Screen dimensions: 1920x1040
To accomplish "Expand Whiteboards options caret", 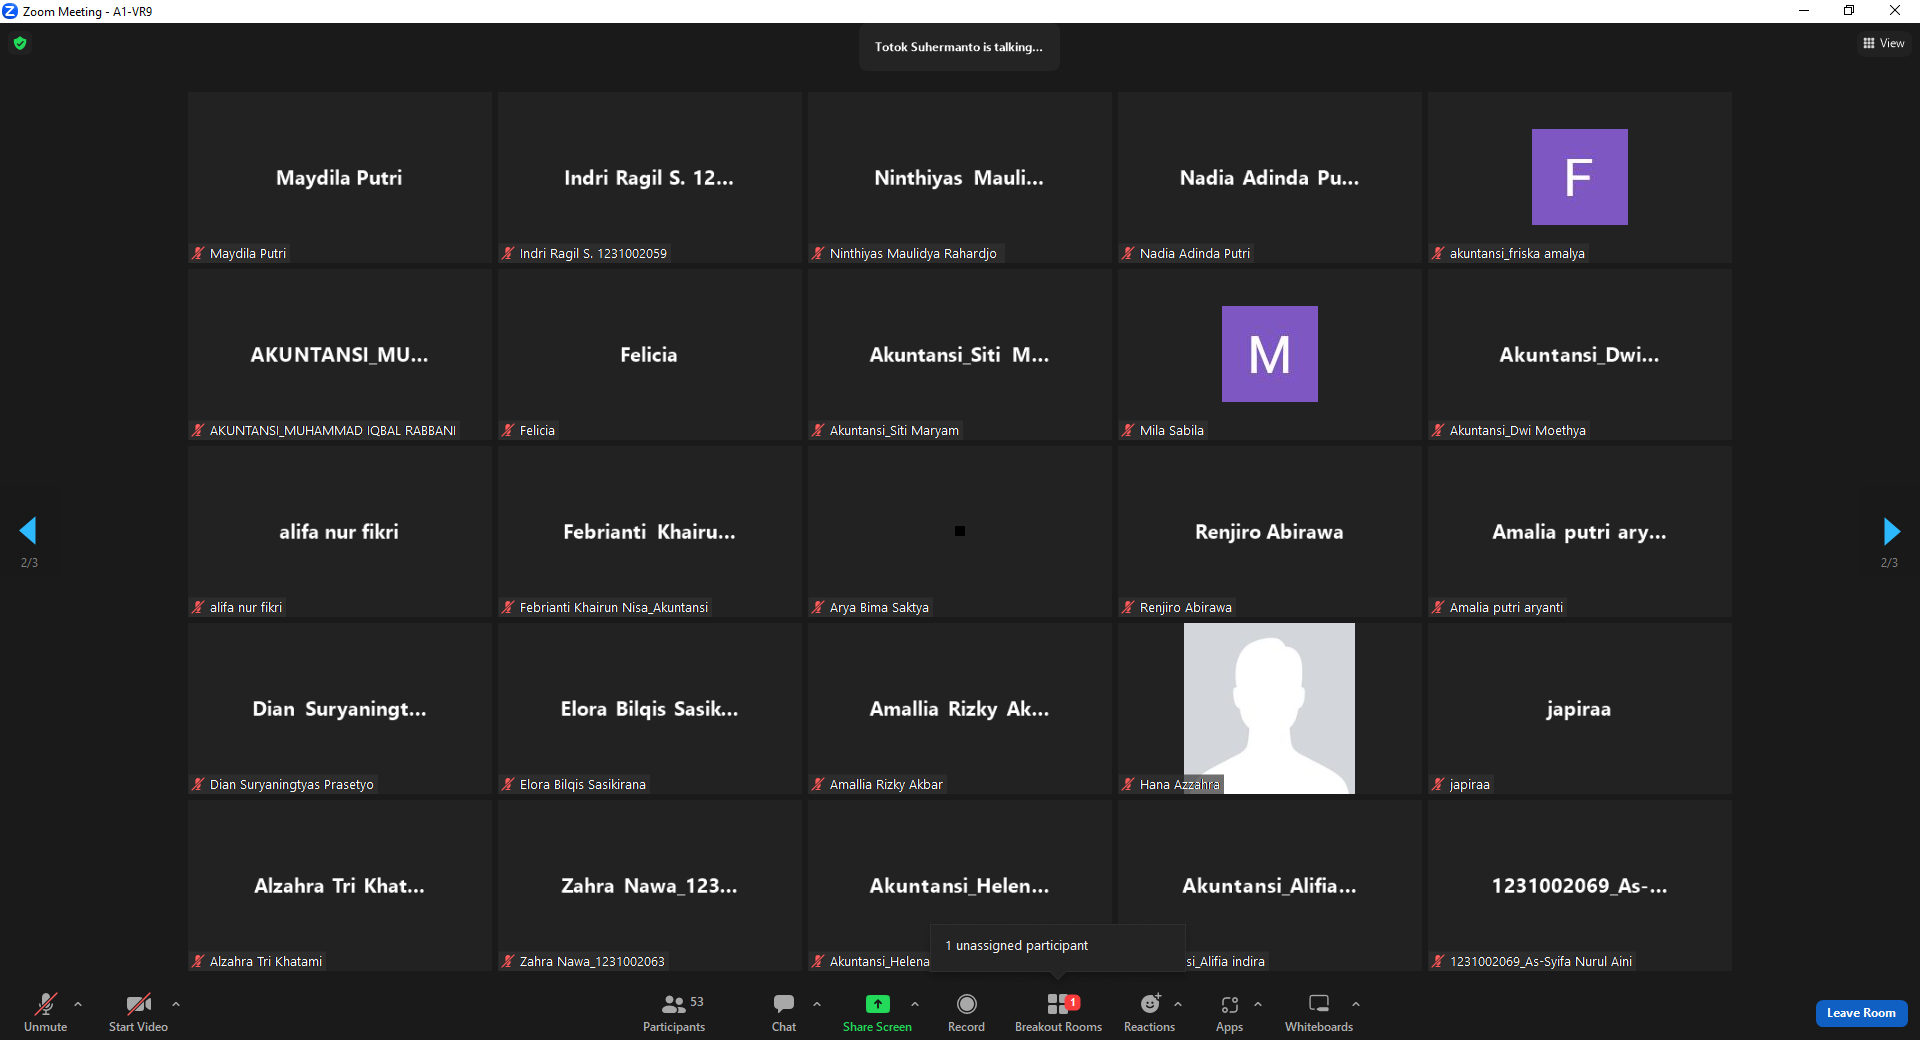I will [1356, 1004].
